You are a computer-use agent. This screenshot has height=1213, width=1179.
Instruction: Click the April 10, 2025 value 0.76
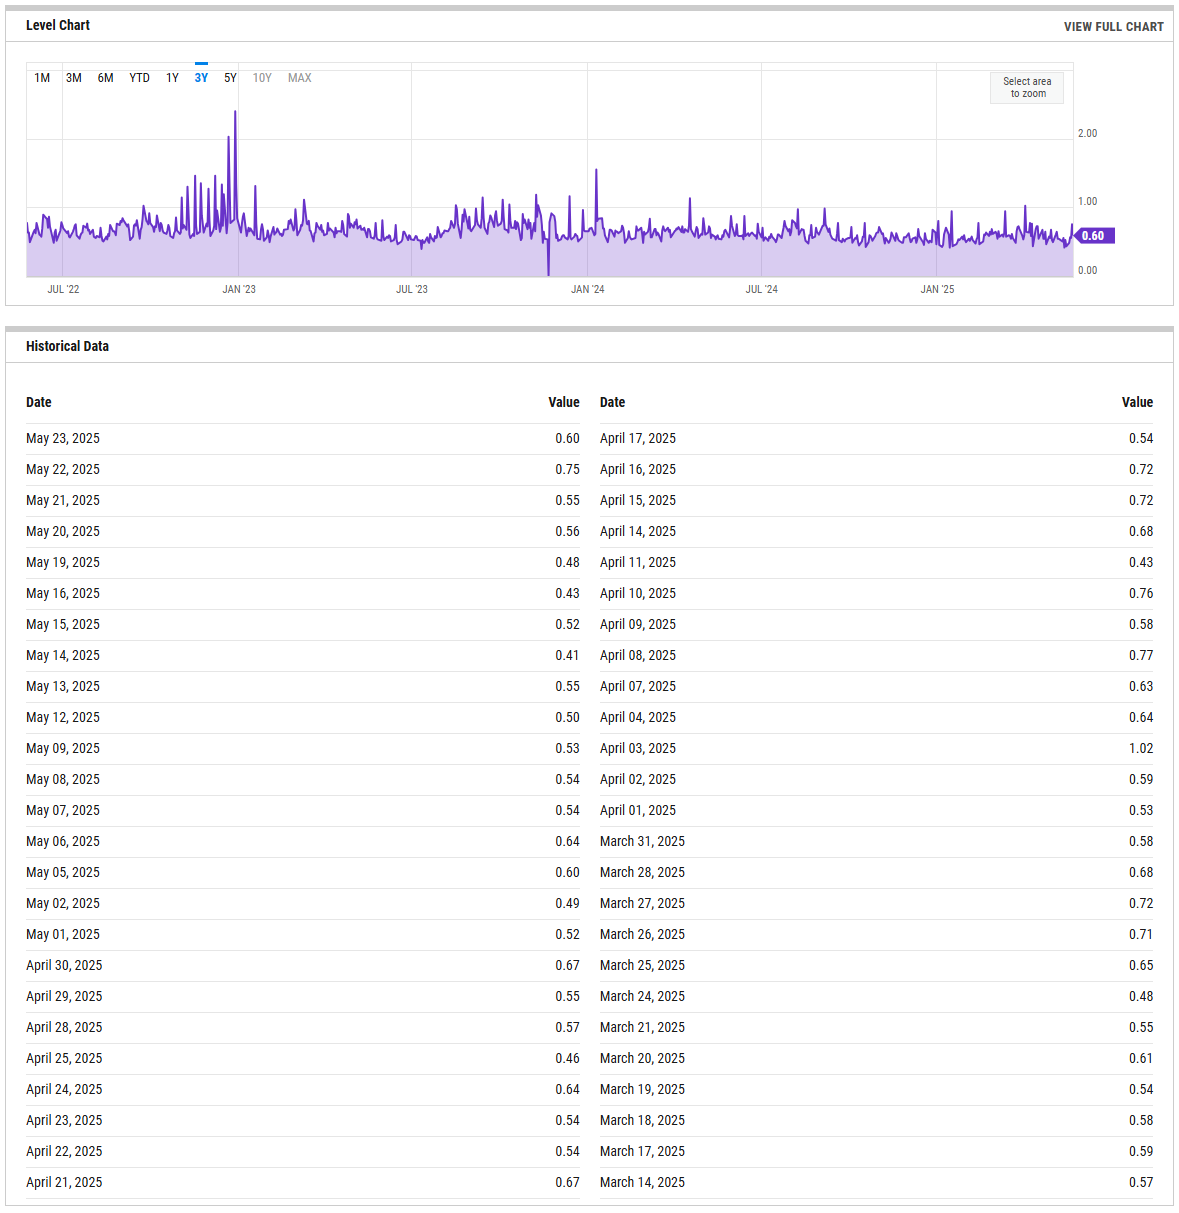[x=1141, y=593]
